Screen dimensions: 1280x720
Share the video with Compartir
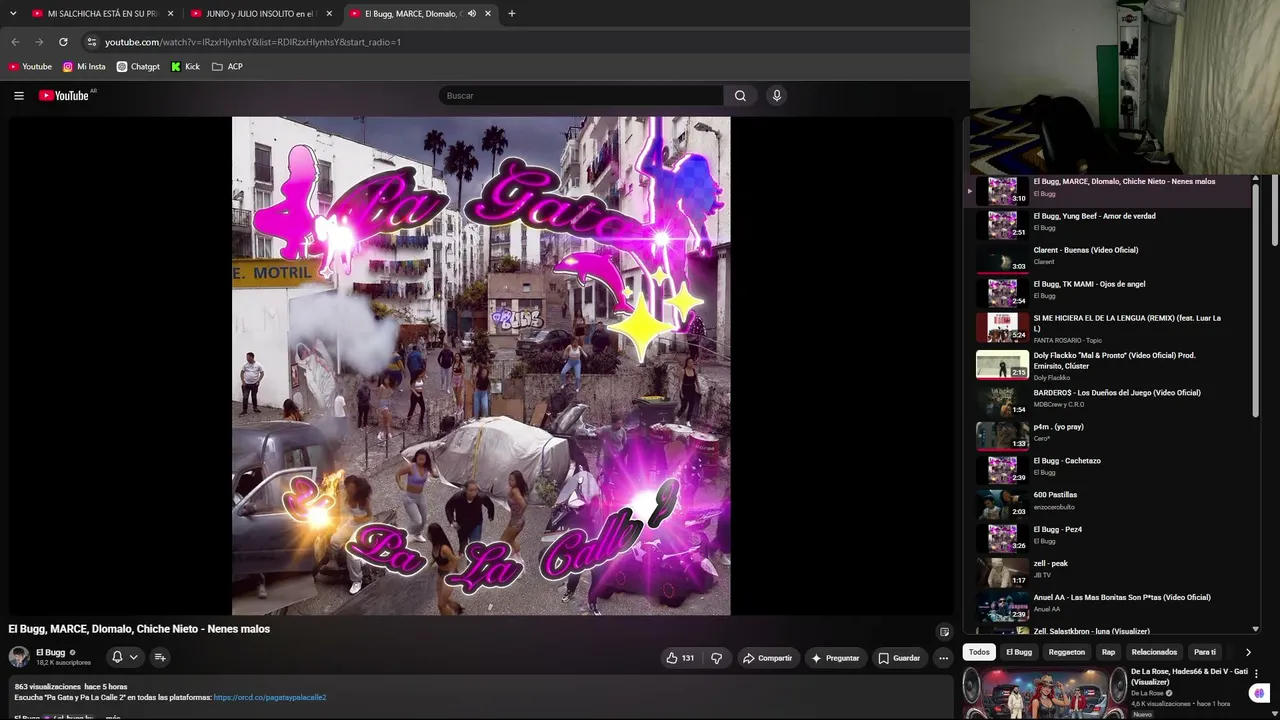pyautogui.click(x=767, y=658)
